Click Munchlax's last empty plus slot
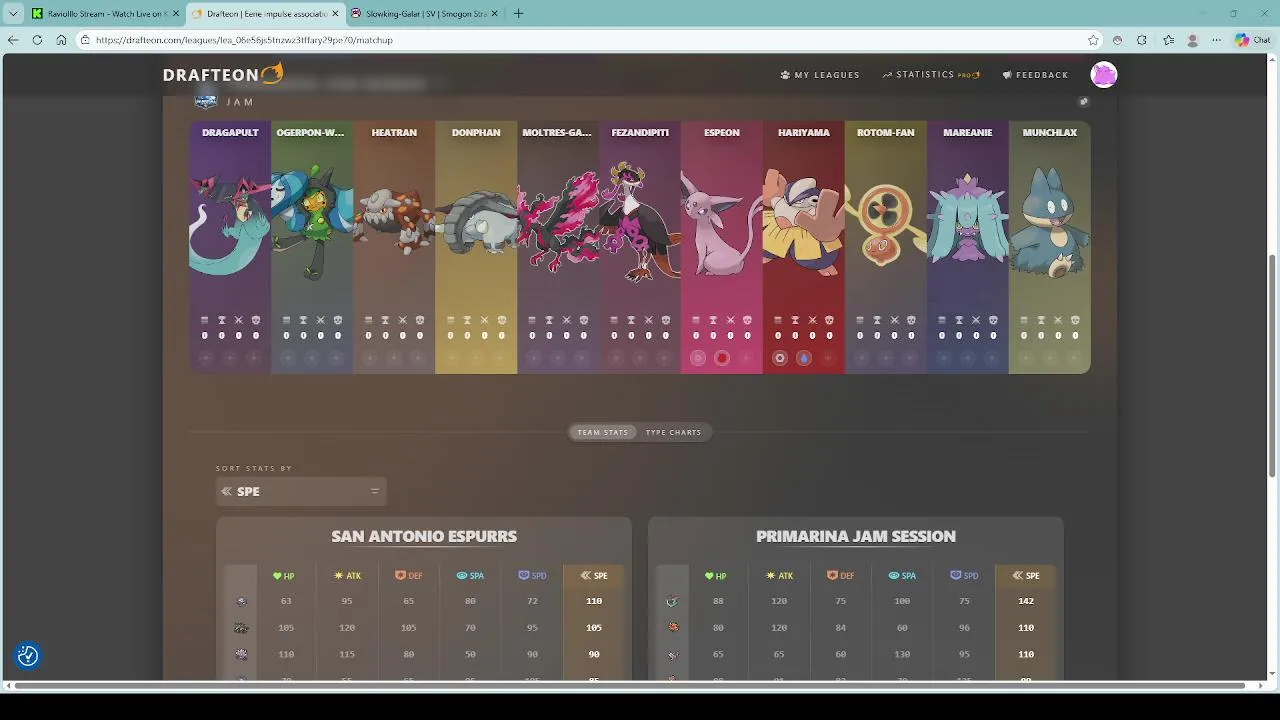 (1074, 358)
